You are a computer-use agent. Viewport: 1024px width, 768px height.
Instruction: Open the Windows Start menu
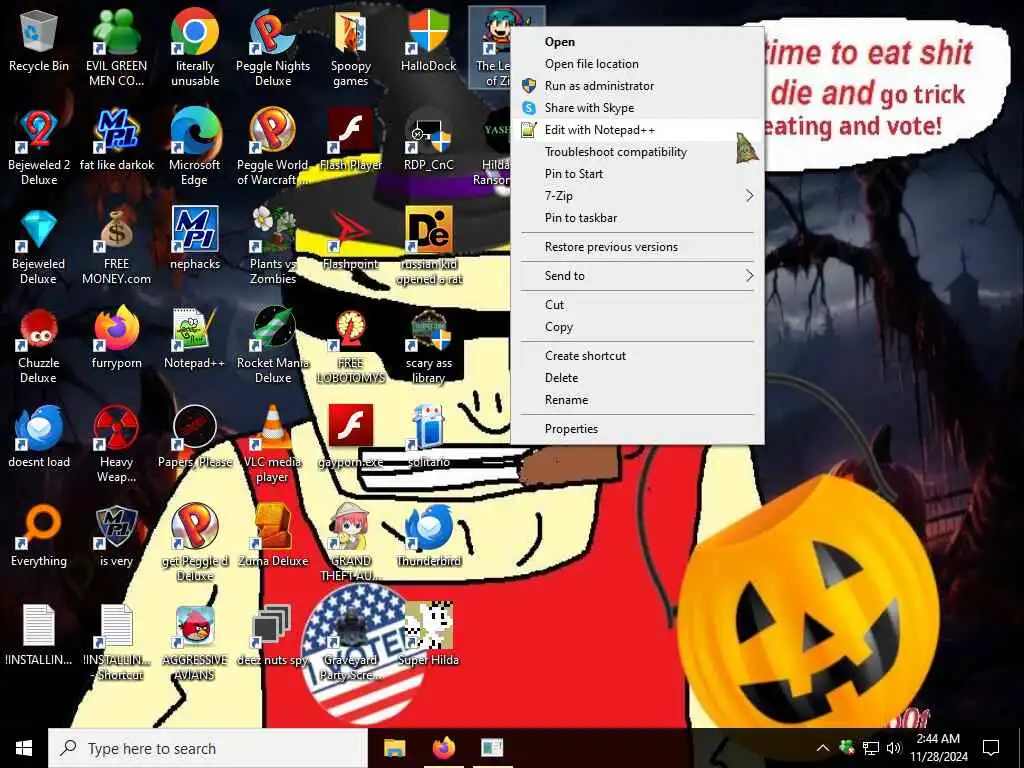(24, 748)
